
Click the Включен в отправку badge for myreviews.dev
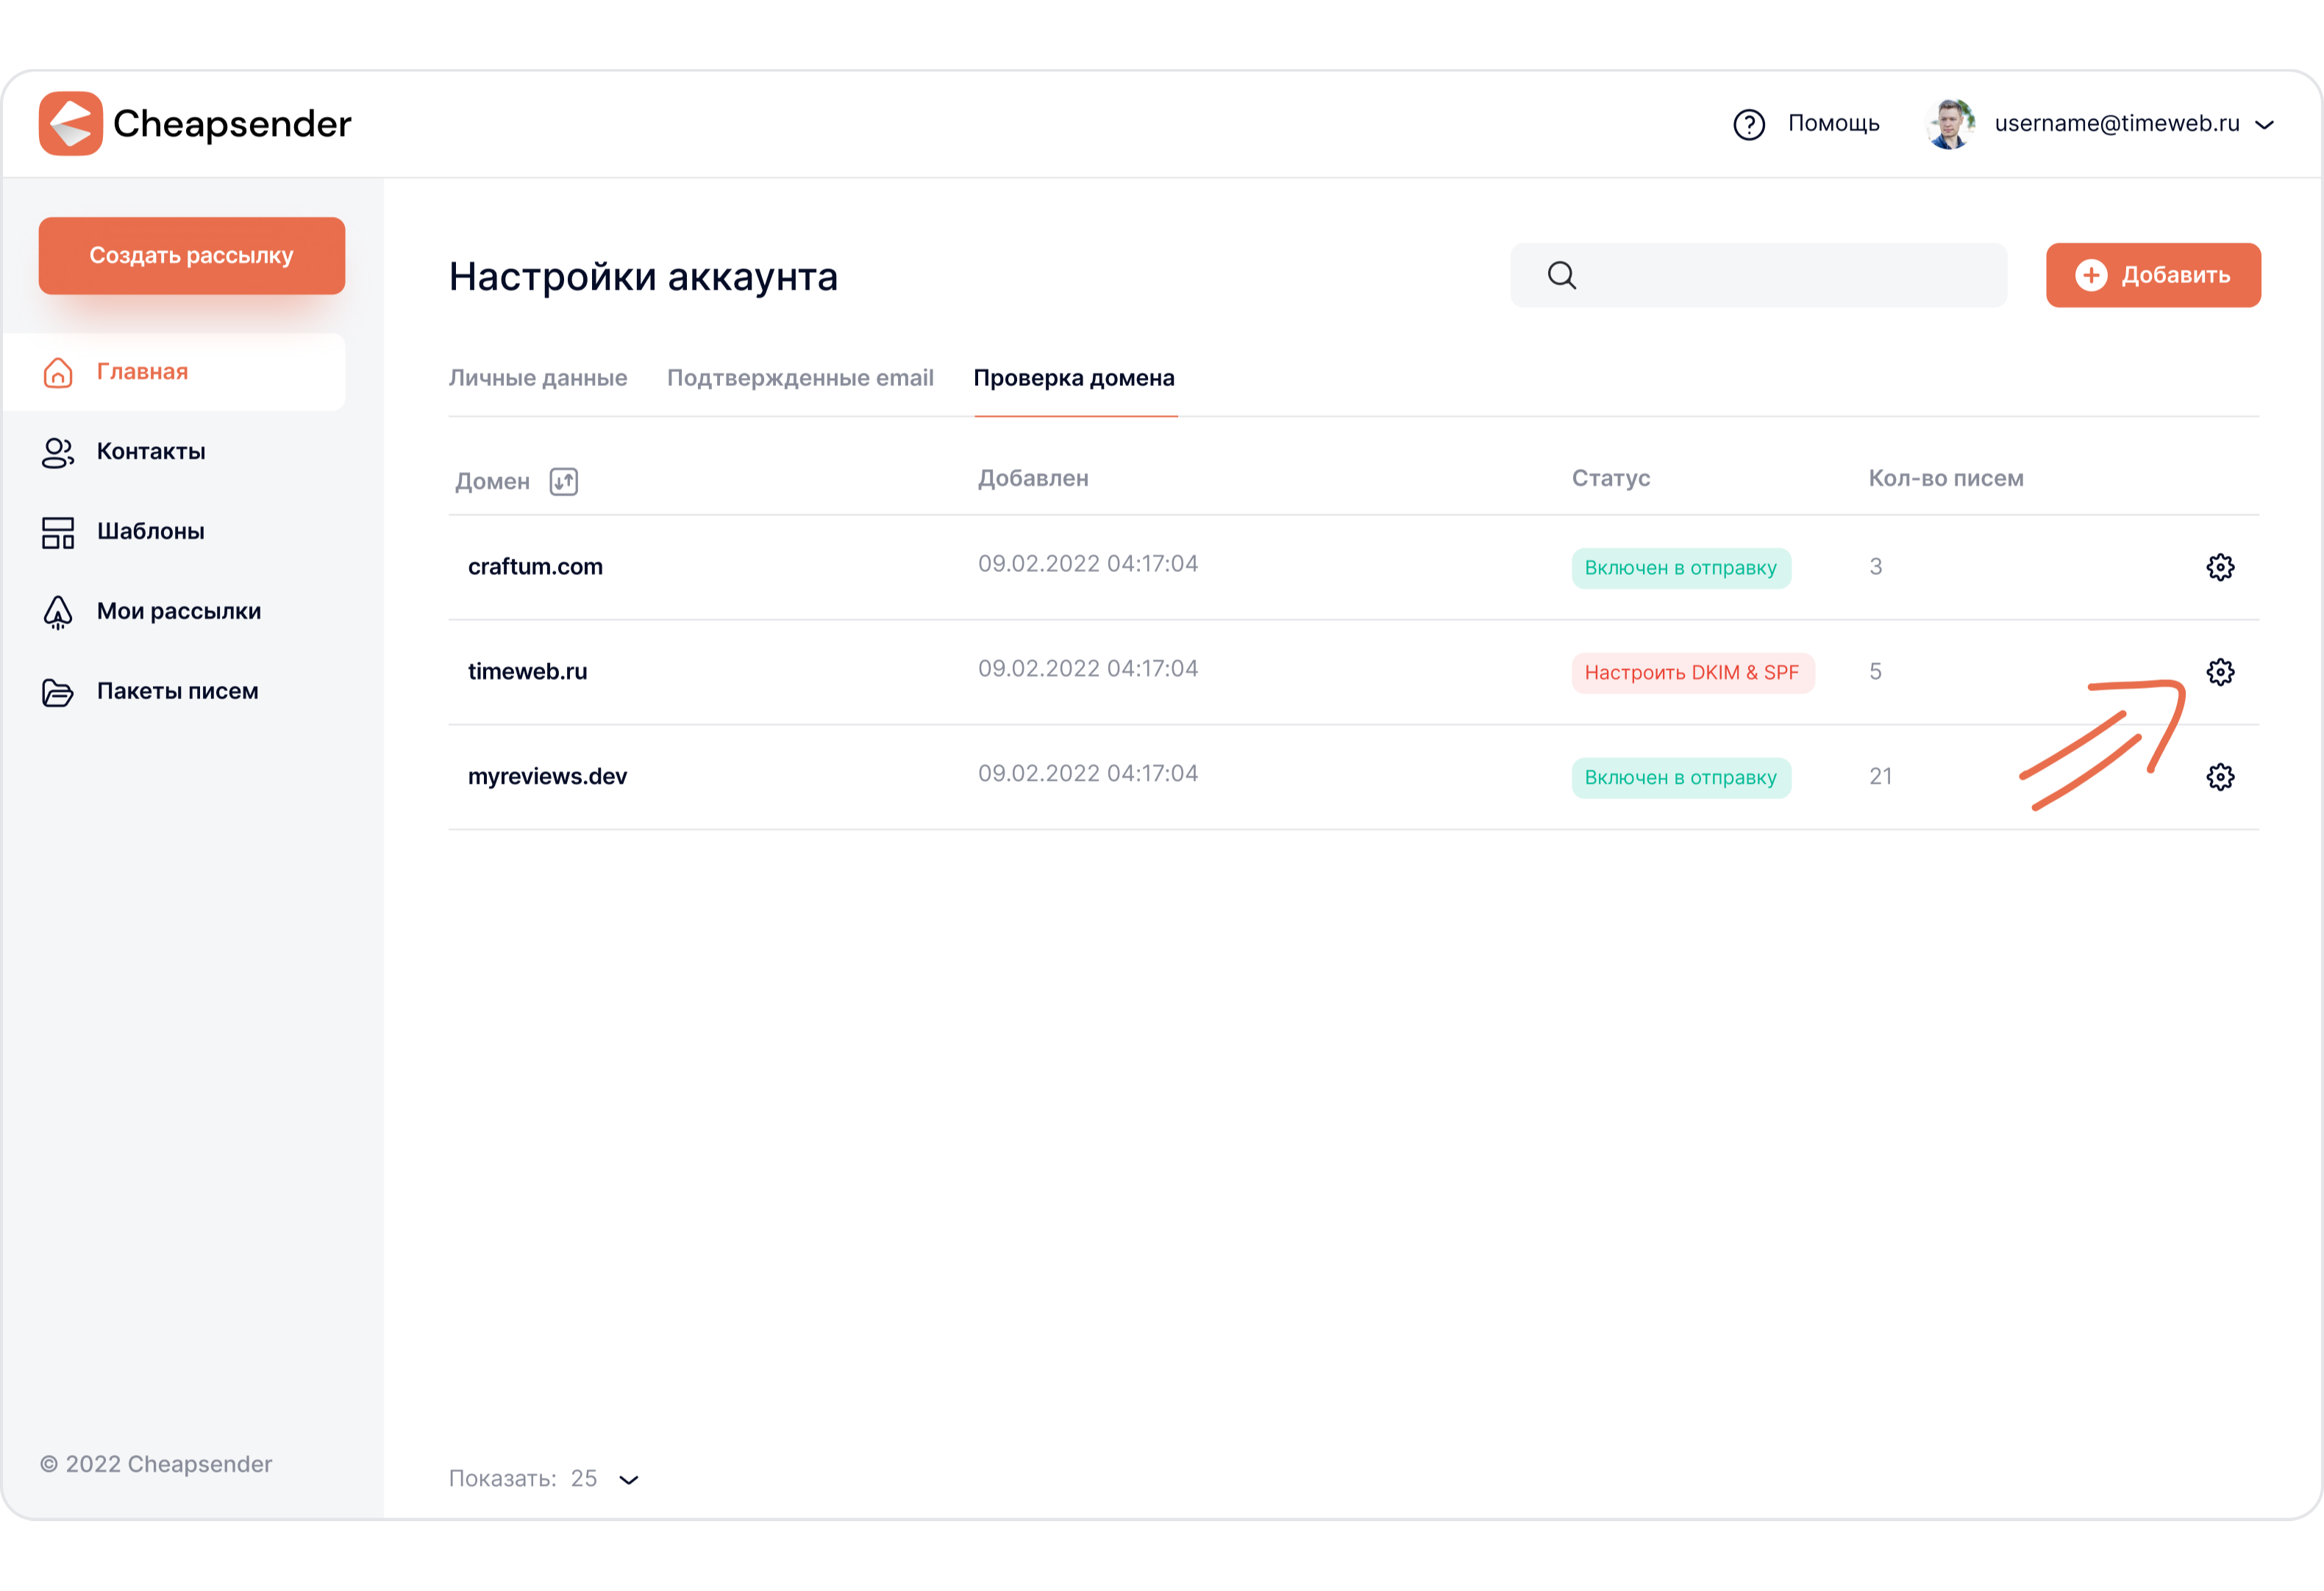click(x=1681, y=779)
